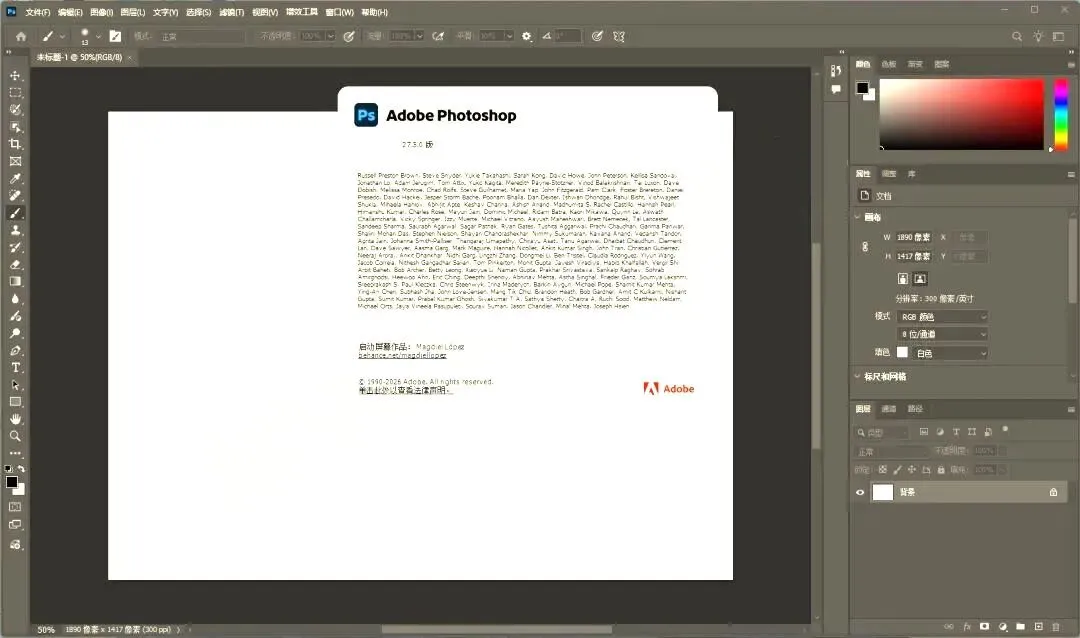Toggle the width-height link chain icon
The image size is (1080, 638).
coord(865,247)
